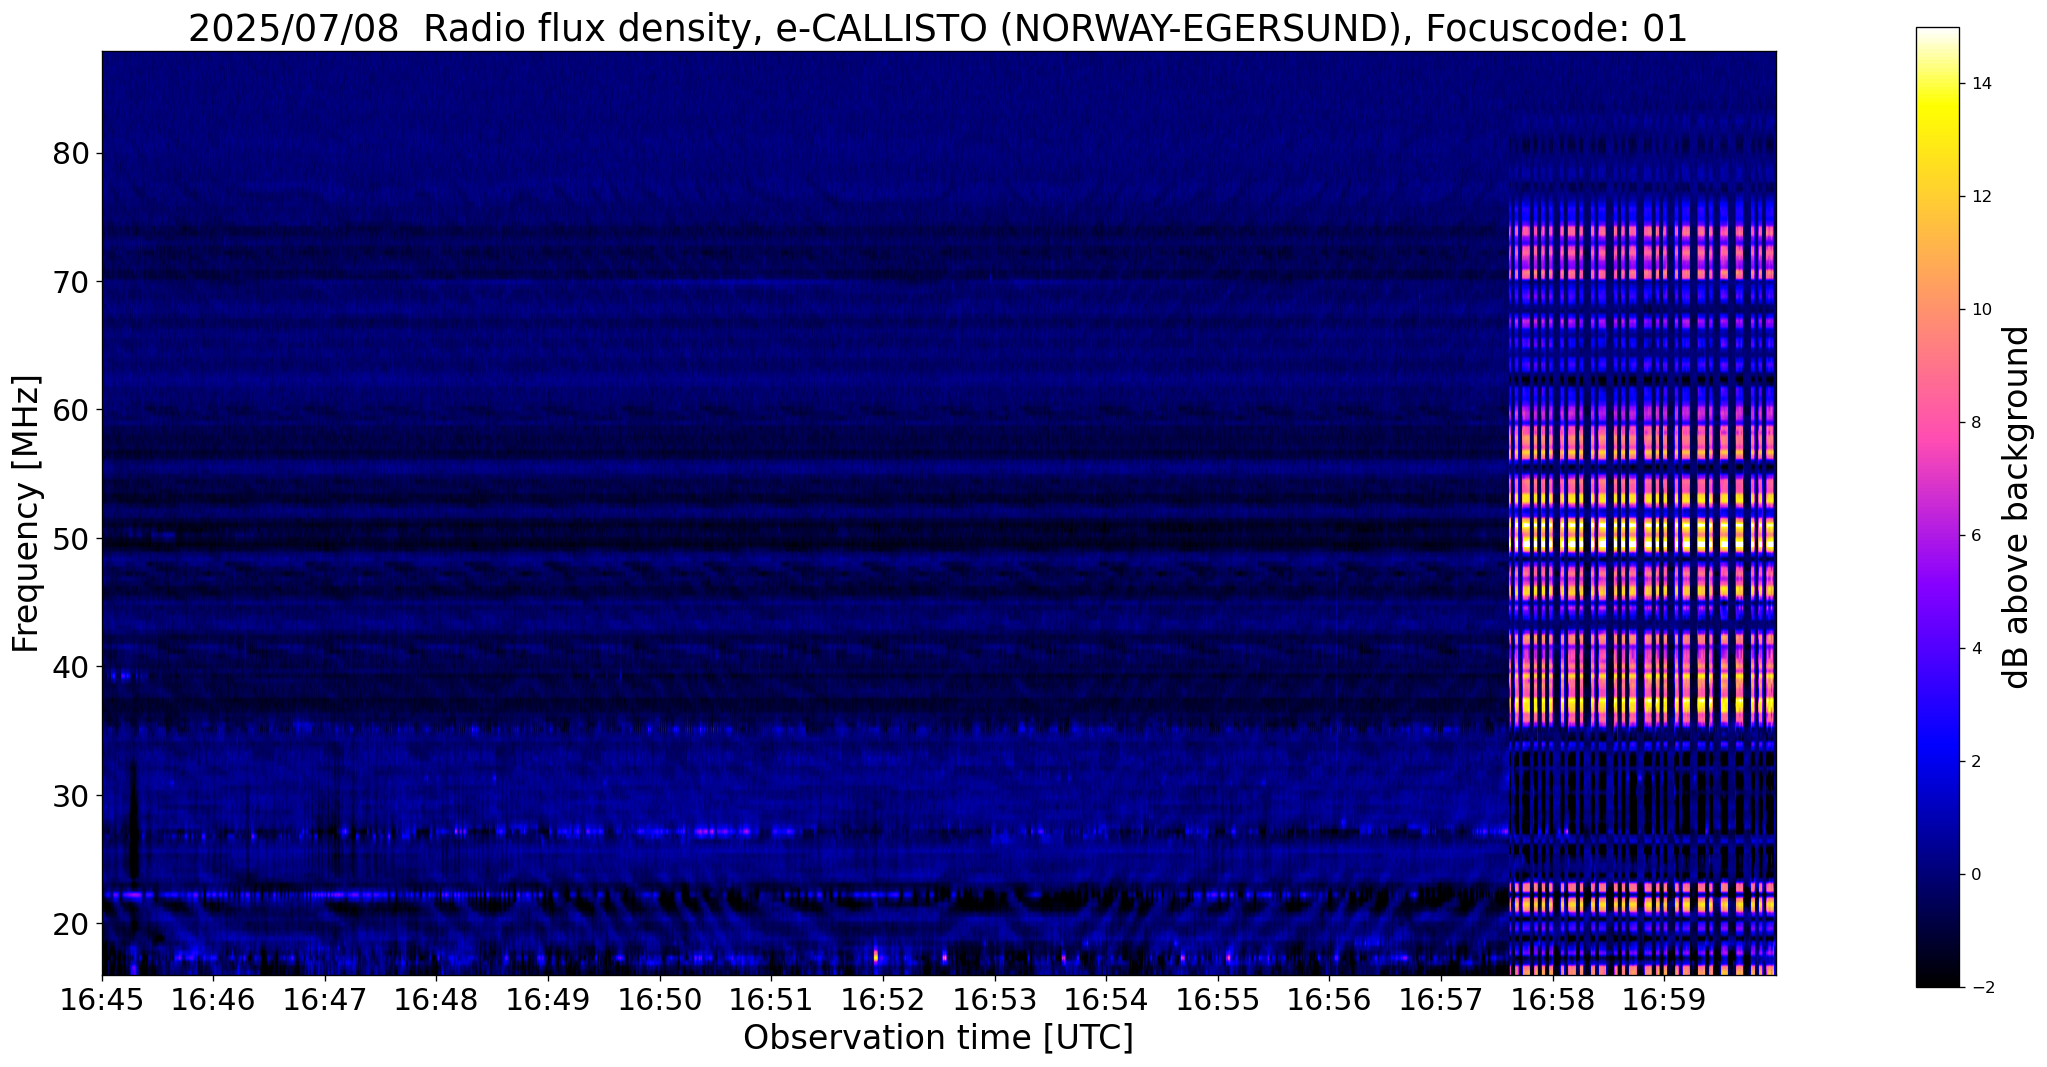This screenshot has width=2047, height=1067.
Task: Click the 16:58 time tick label
Action: pos(1552,999)
